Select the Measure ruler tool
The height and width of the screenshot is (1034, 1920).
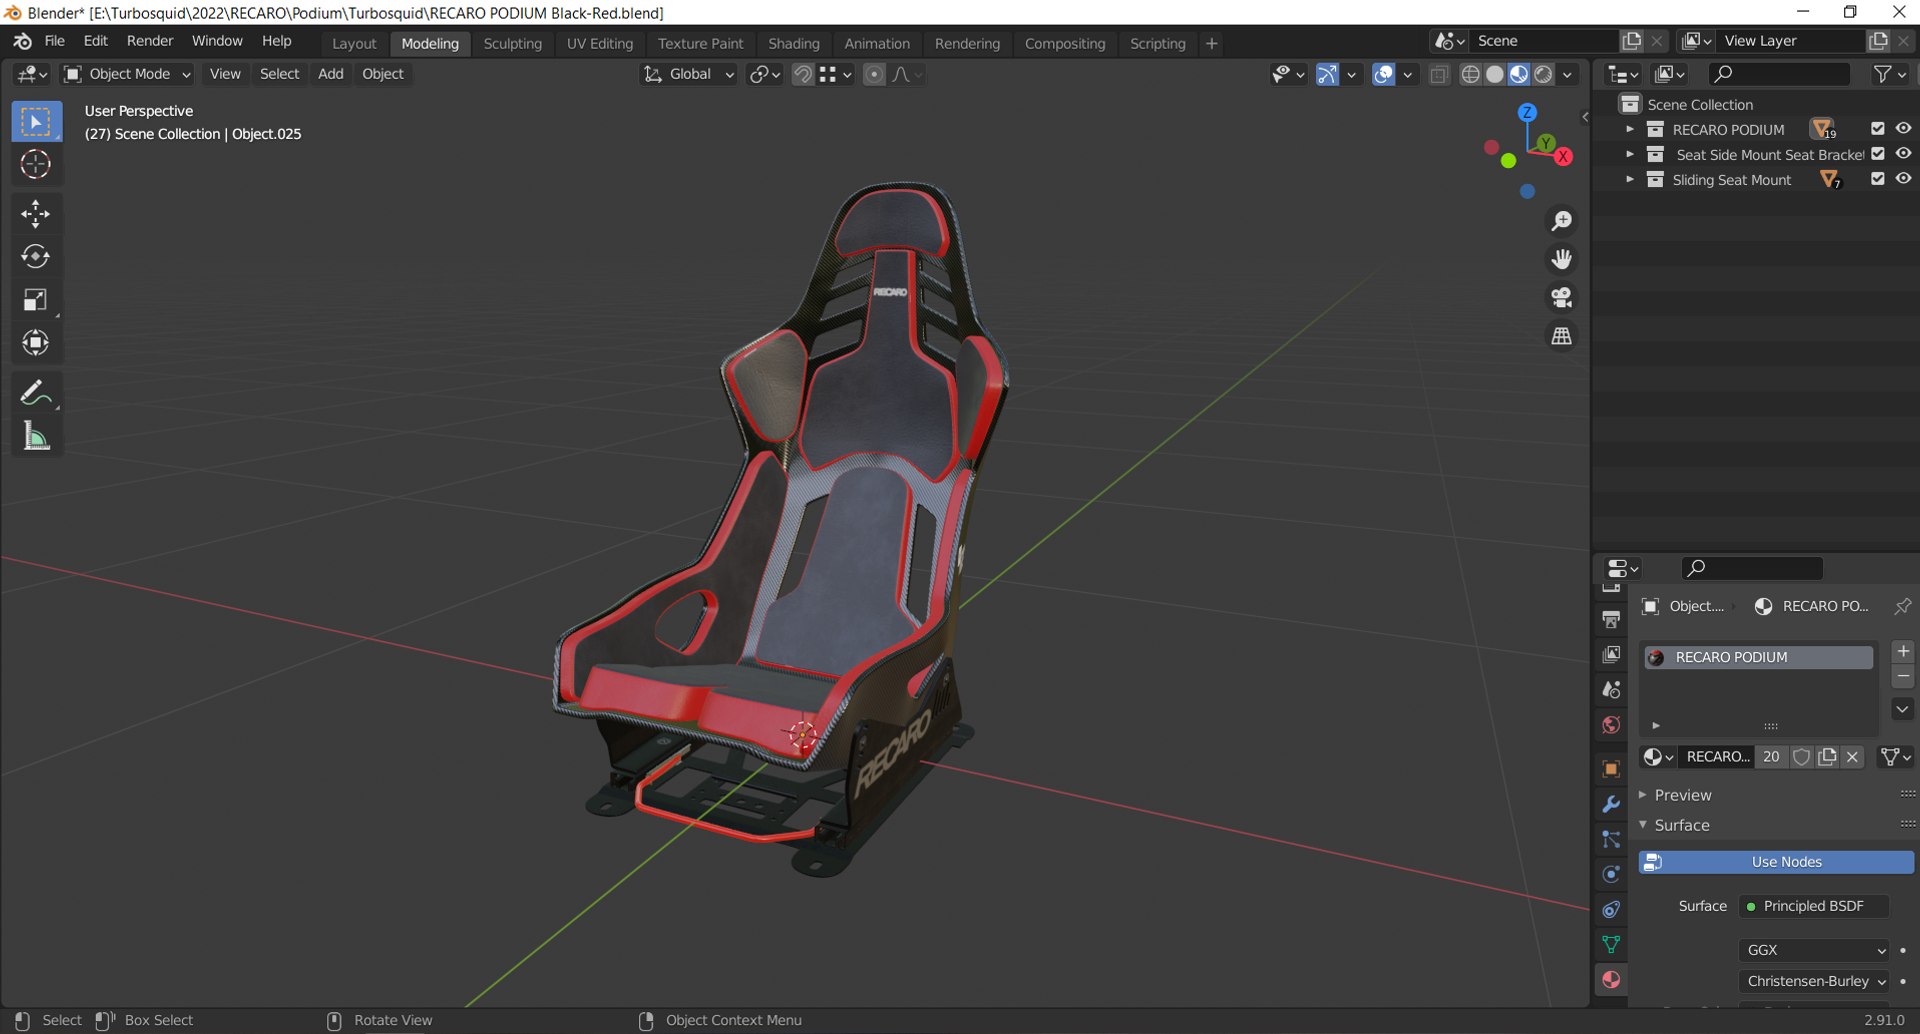coord(36,436)
